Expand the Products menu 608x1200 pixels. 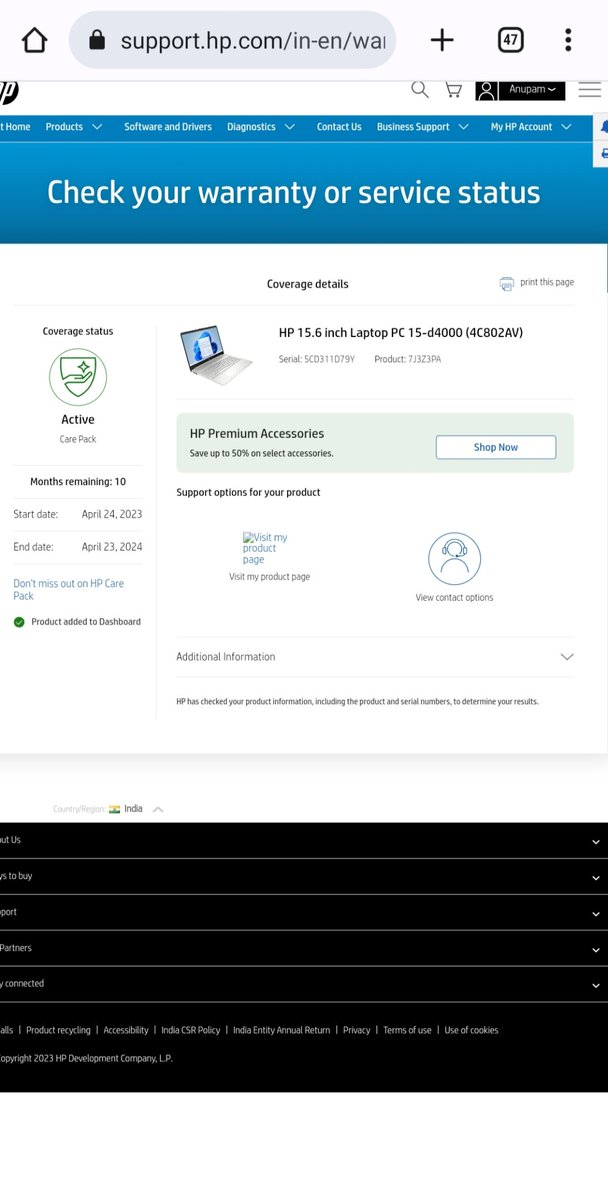[74, 127]
